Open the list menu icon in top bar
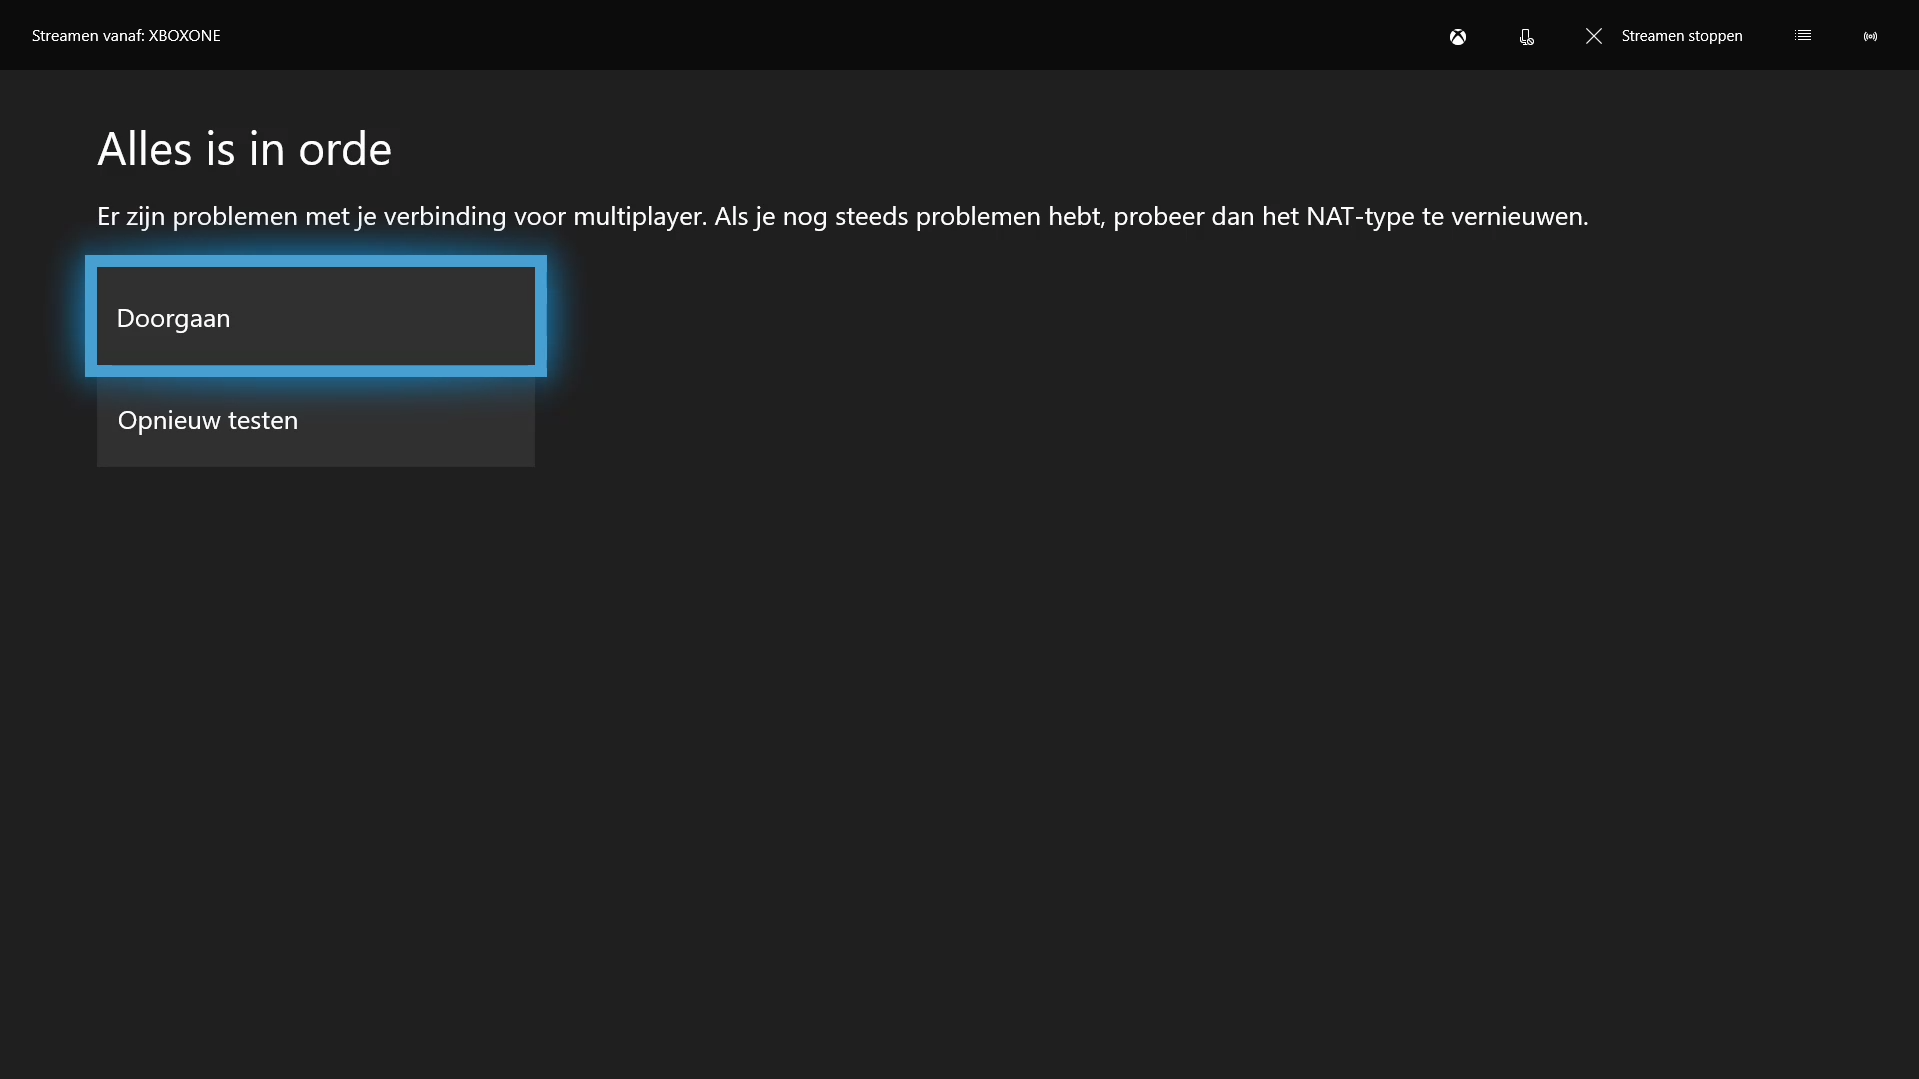Image resolution: width=1919 pixels, height=1079 pixels. (x=1803, y=36)
